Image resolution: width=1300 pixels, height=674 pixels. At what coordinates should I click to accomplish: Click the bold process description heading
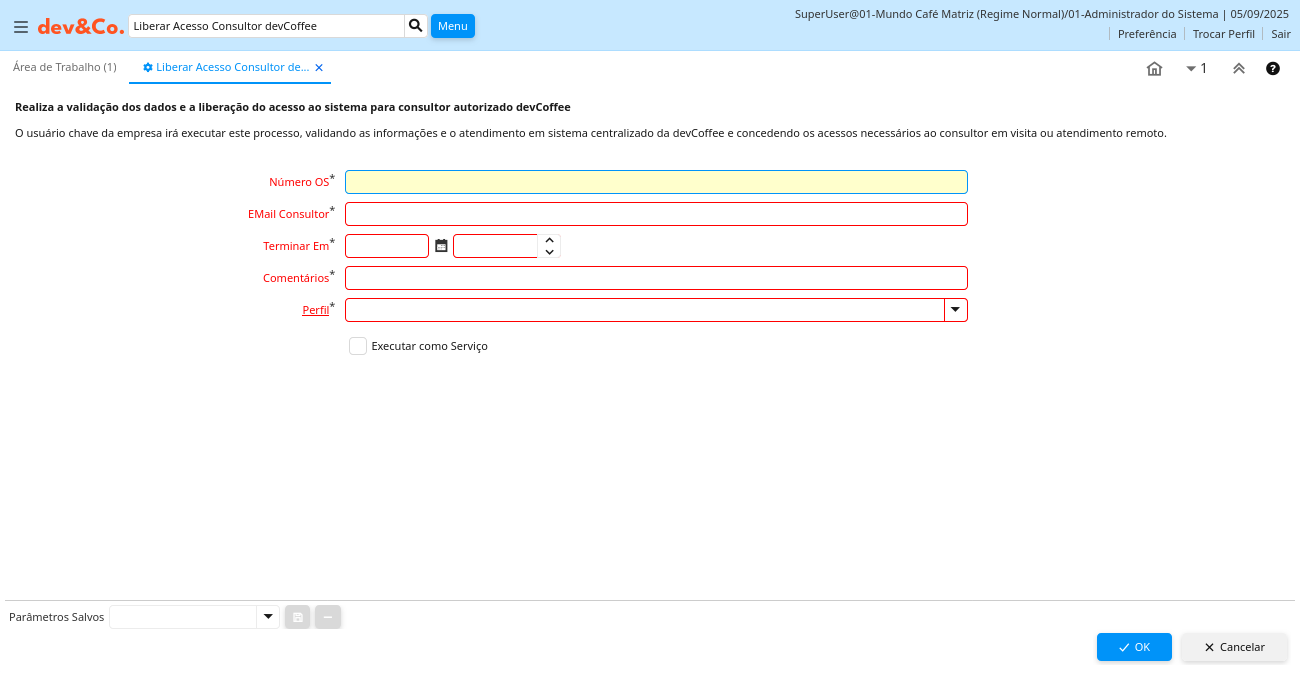tap(293, 107)
